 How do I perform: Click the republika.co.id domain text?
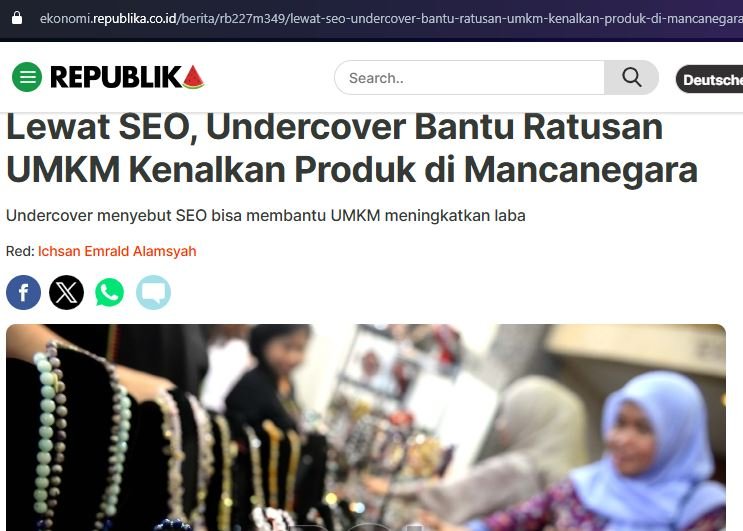pyautogui.click(x=135, y=19)
